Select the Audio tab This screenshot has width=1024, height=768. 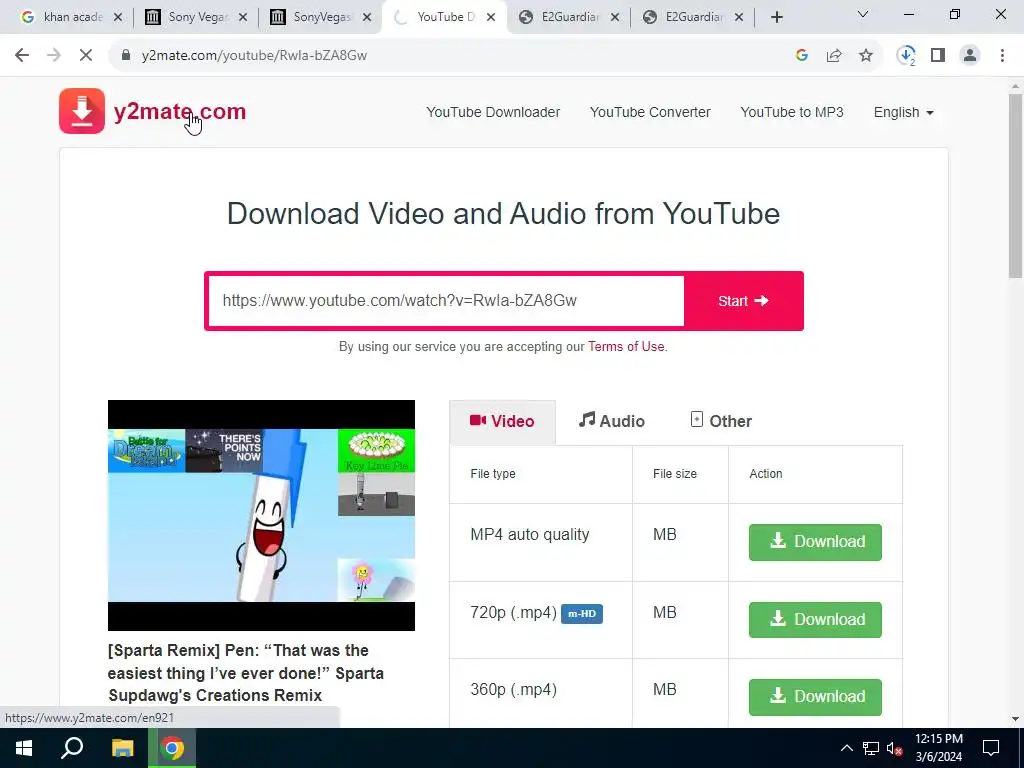[612, 421]
